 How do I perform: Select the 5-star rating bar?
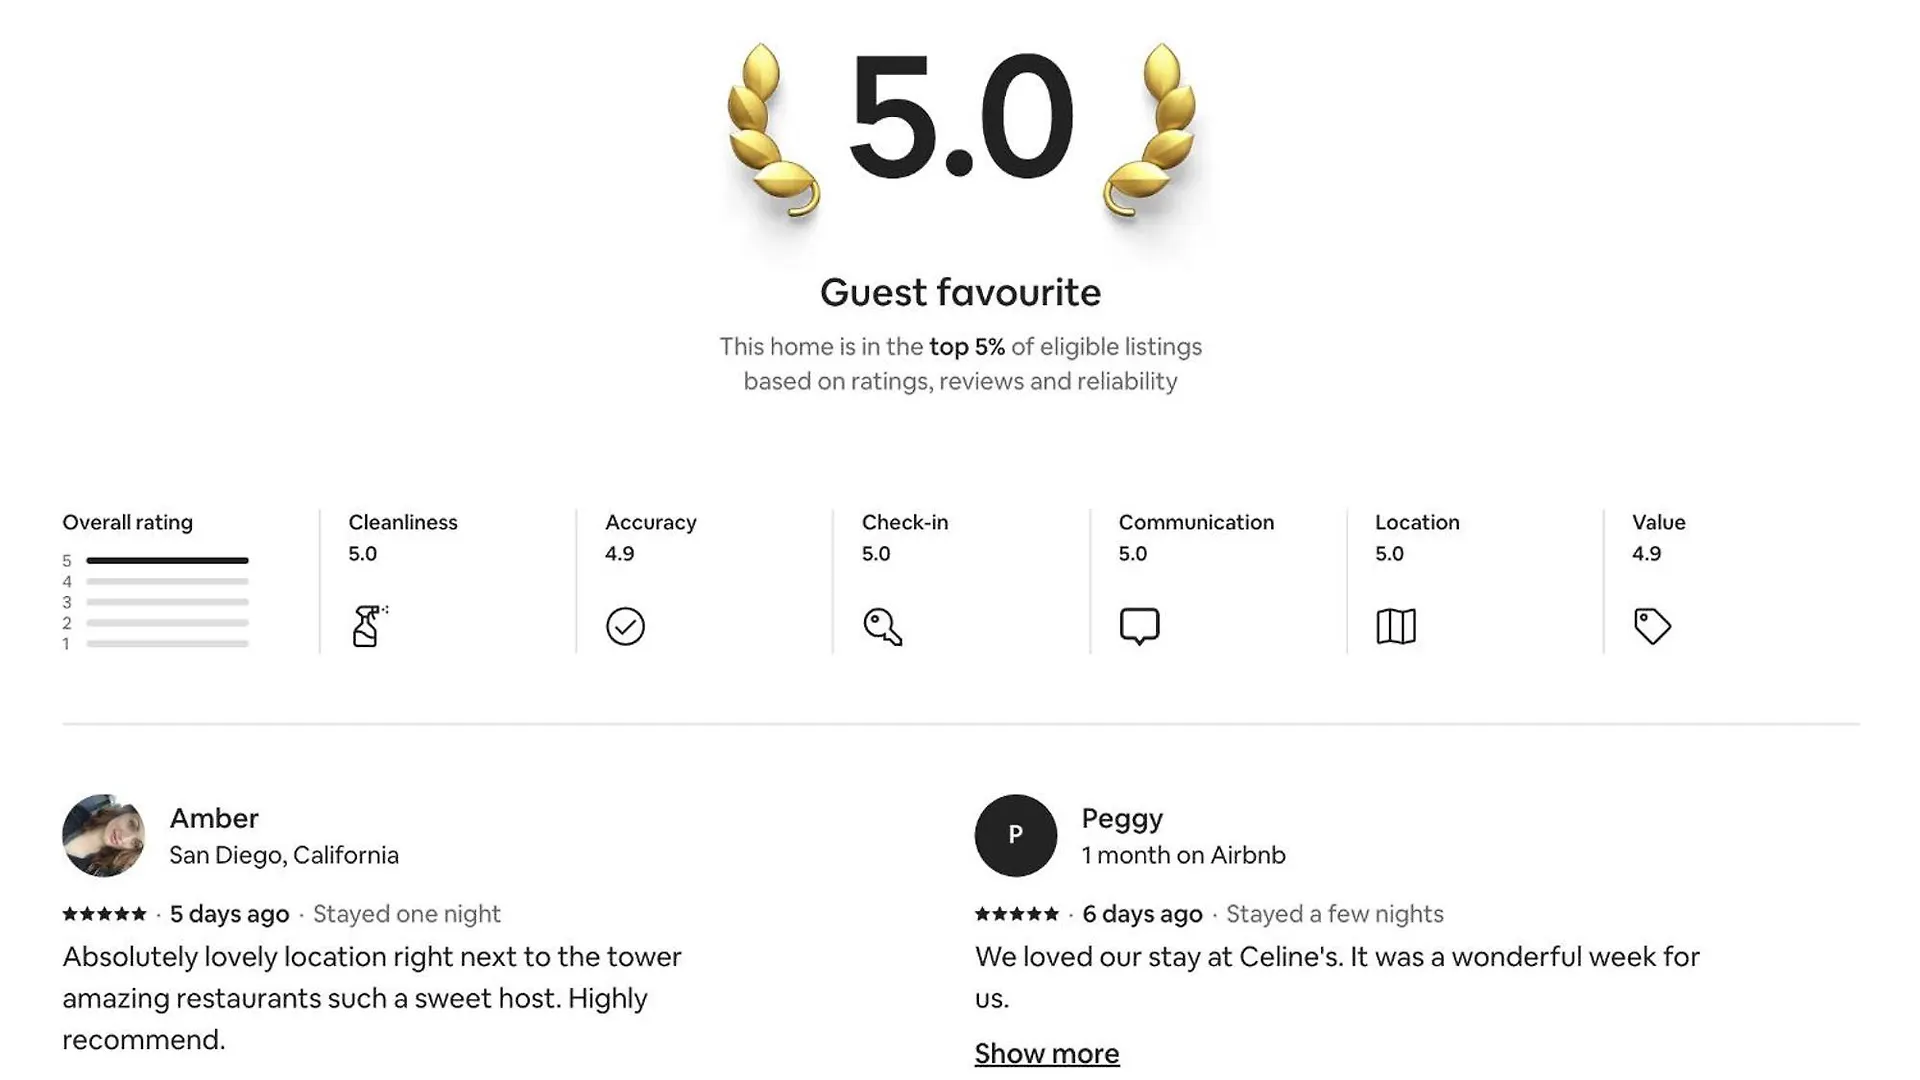point(167,560)
